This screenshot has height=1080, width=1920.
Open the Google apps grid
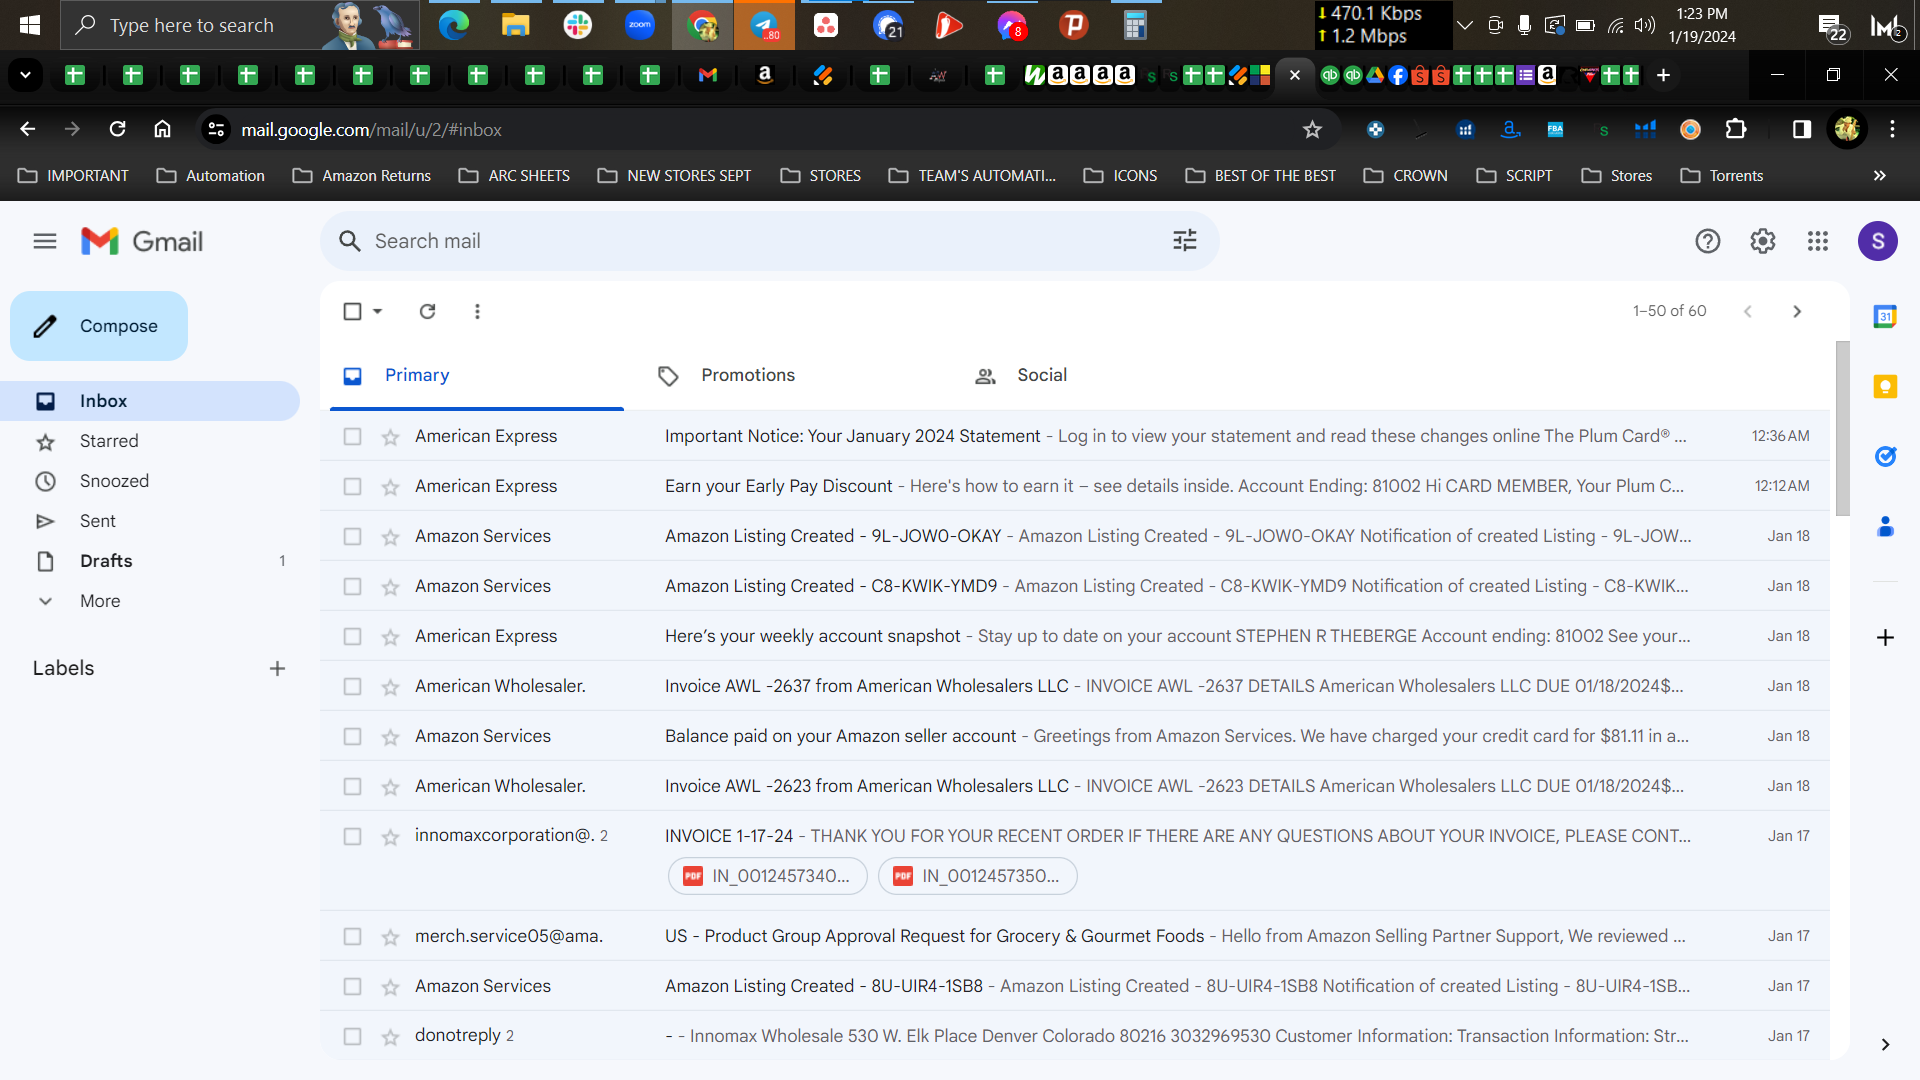pos(1818,241)
